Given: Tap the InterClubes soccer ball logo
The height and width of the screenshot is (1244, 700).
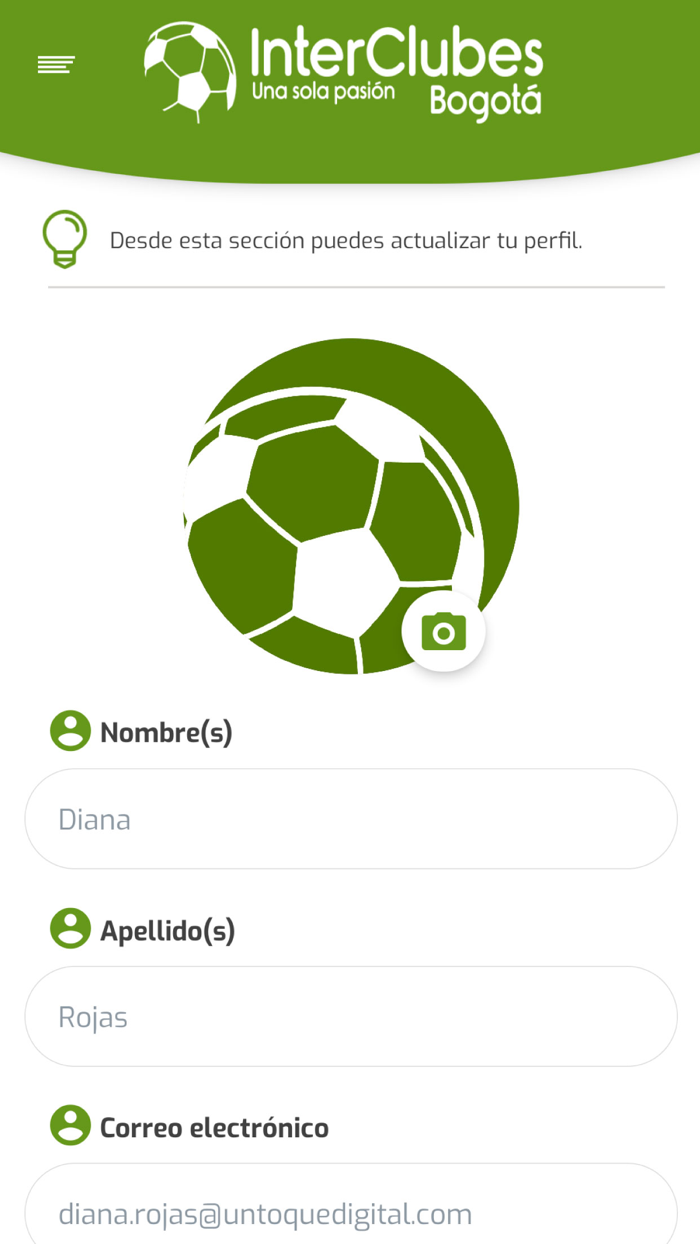Looking at the screenshot, I should (x=188, y=67).
